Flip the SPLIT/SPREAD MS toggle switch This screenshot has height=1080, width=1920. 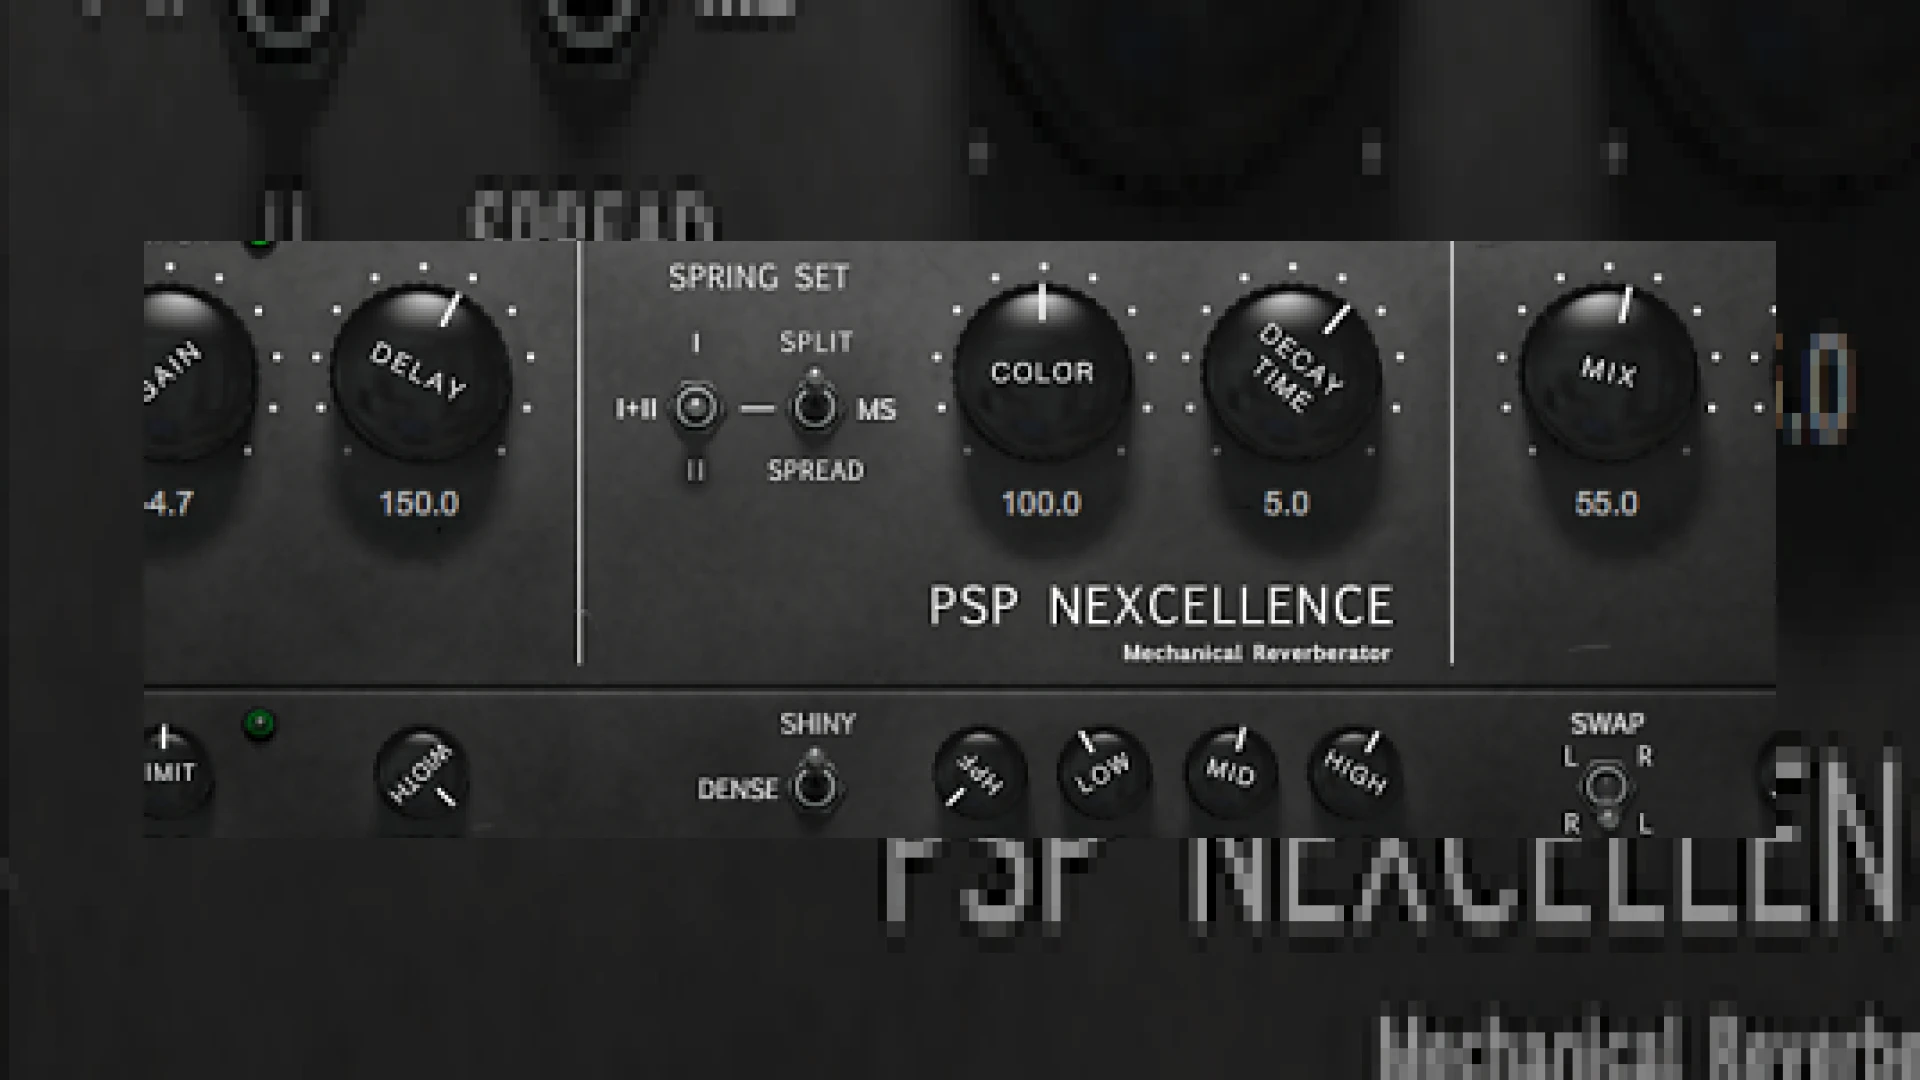815,404
